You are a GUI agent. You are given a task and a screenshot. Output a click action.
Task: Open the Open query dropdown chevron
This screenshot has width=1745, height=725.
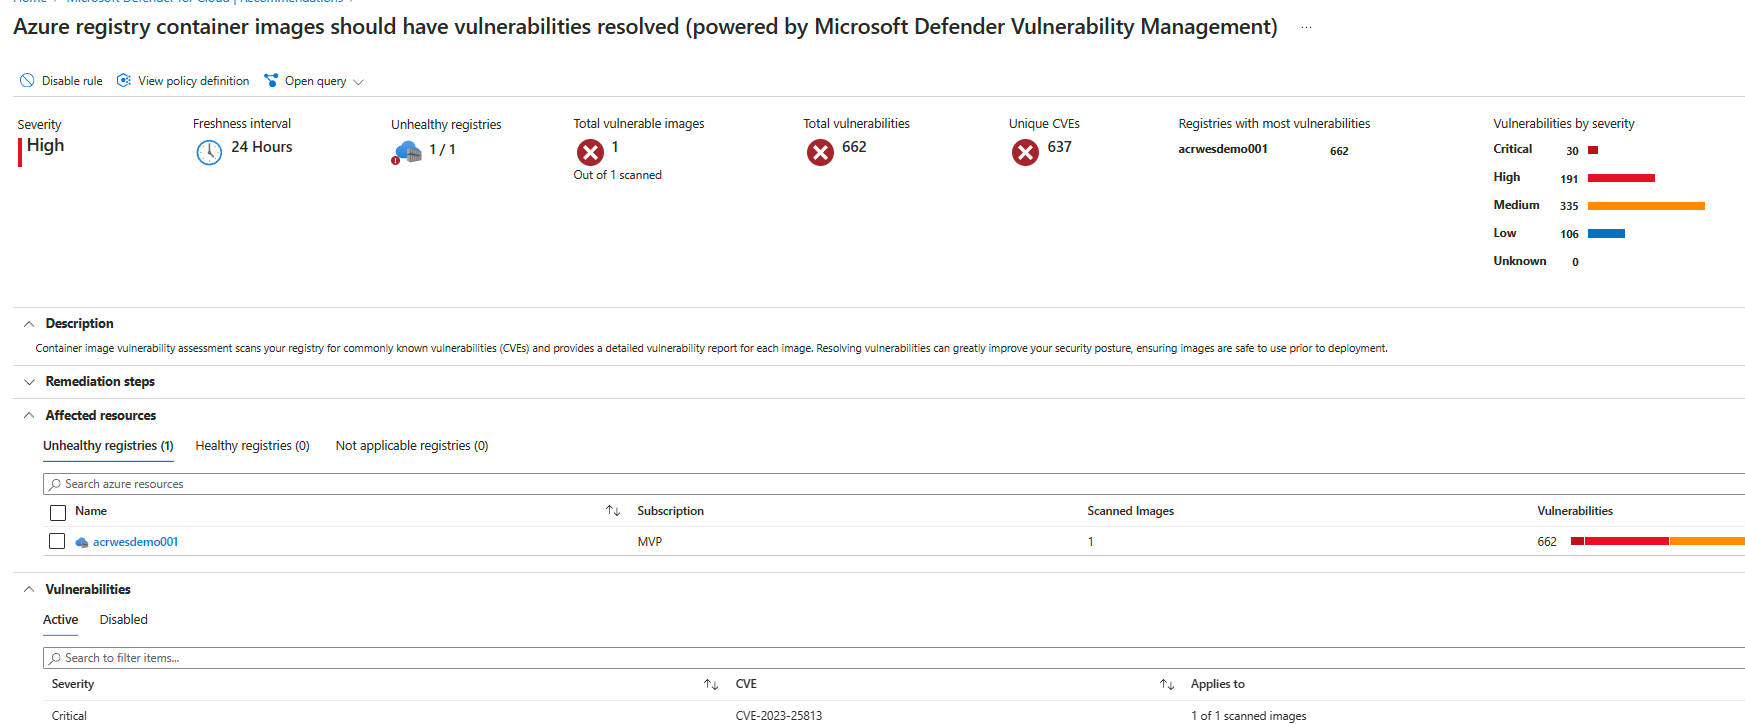click(359, 82)
